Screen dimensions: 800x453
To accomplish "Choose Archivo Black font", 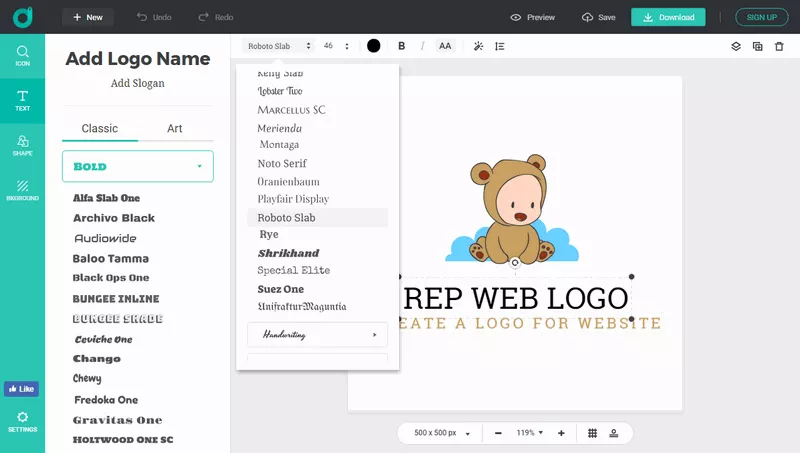I will point(114,218).
